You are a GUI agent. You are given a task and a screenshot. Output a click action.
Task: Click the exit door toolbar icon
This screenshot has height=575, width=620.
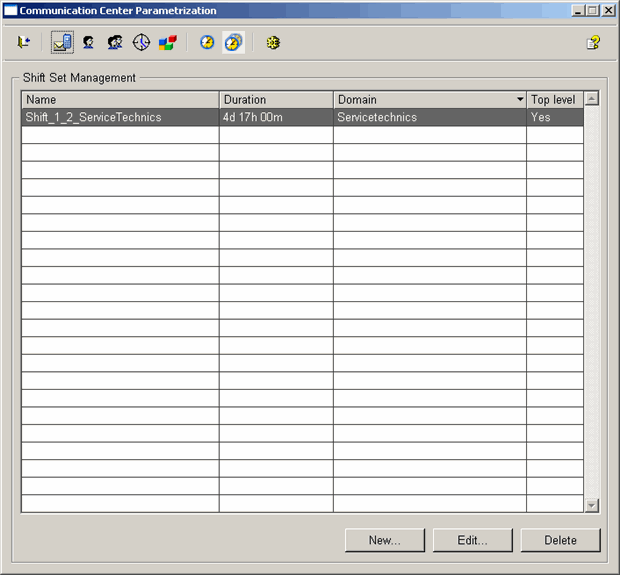tap(24, 42)
